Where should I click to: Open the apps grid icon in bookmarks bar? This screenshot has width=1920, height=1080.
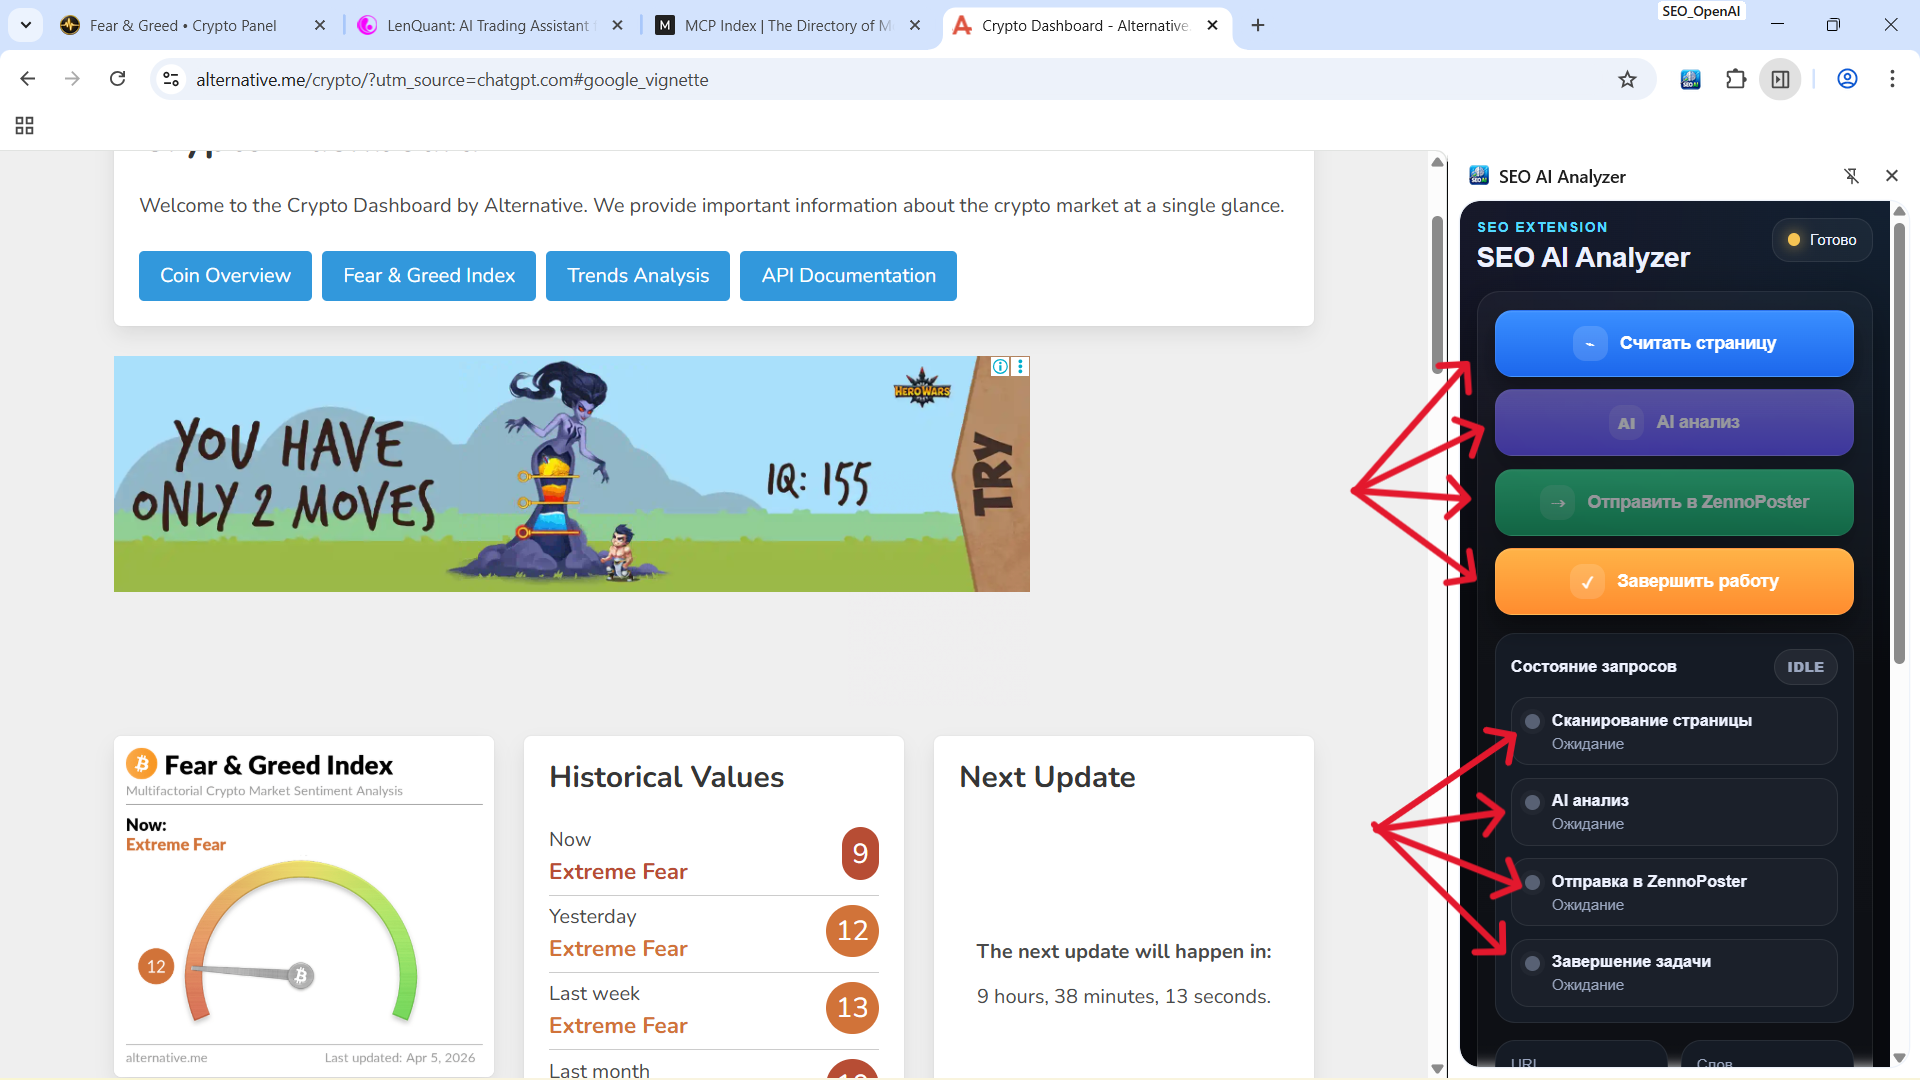click(24, 126)
